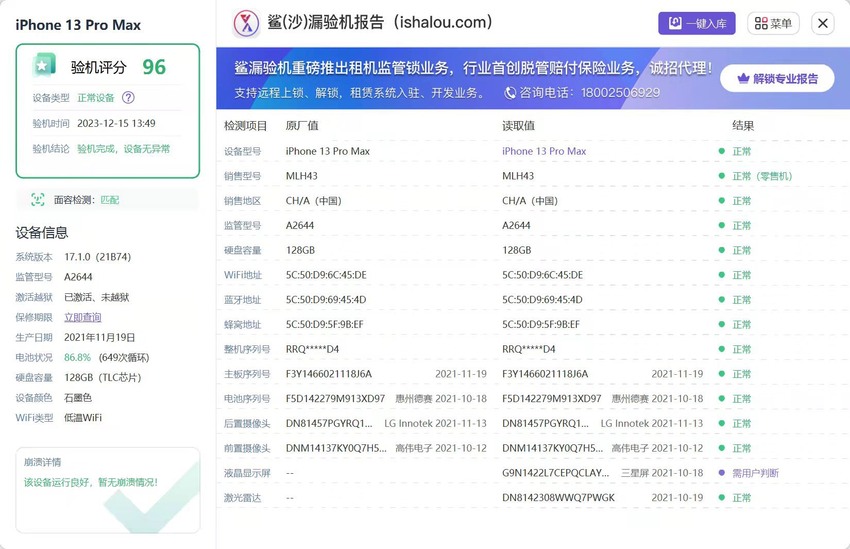This screenshot has height=549, width=850.
Task: Click the 正常（零售机）result text
Action: (x=762, y=176)
